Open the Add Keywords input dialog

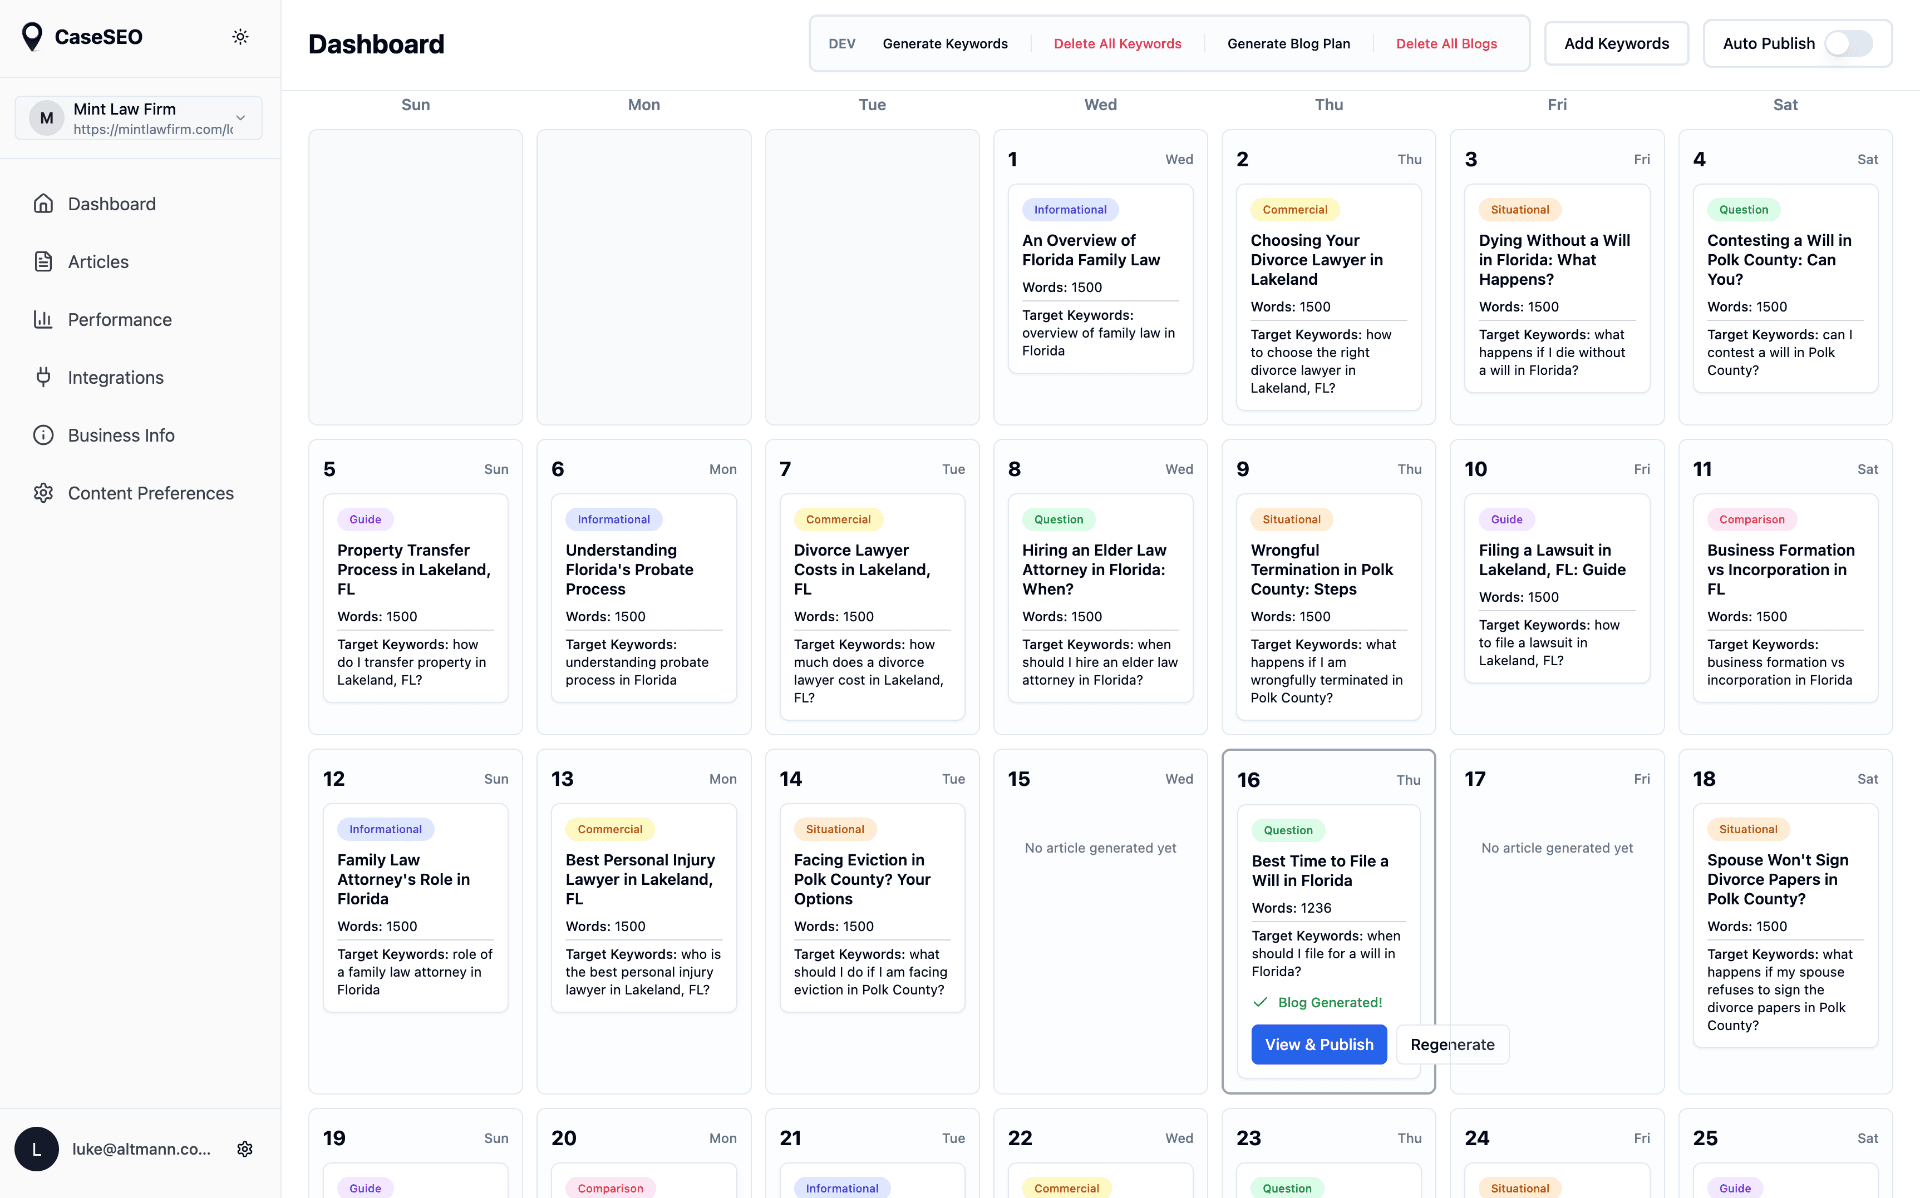coord(1616,43)
